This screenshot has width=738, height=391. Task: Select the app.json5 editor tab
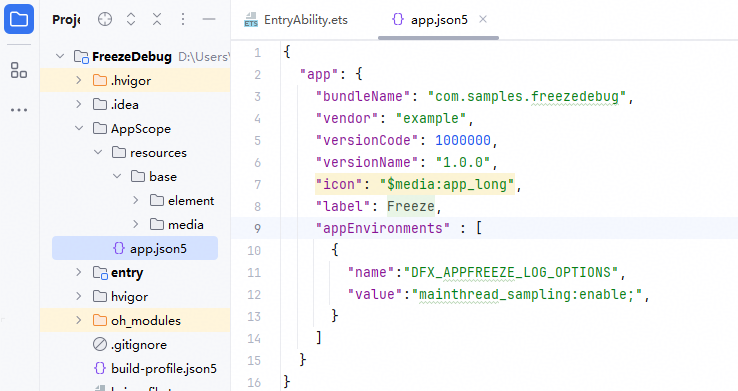pos(438,20)
